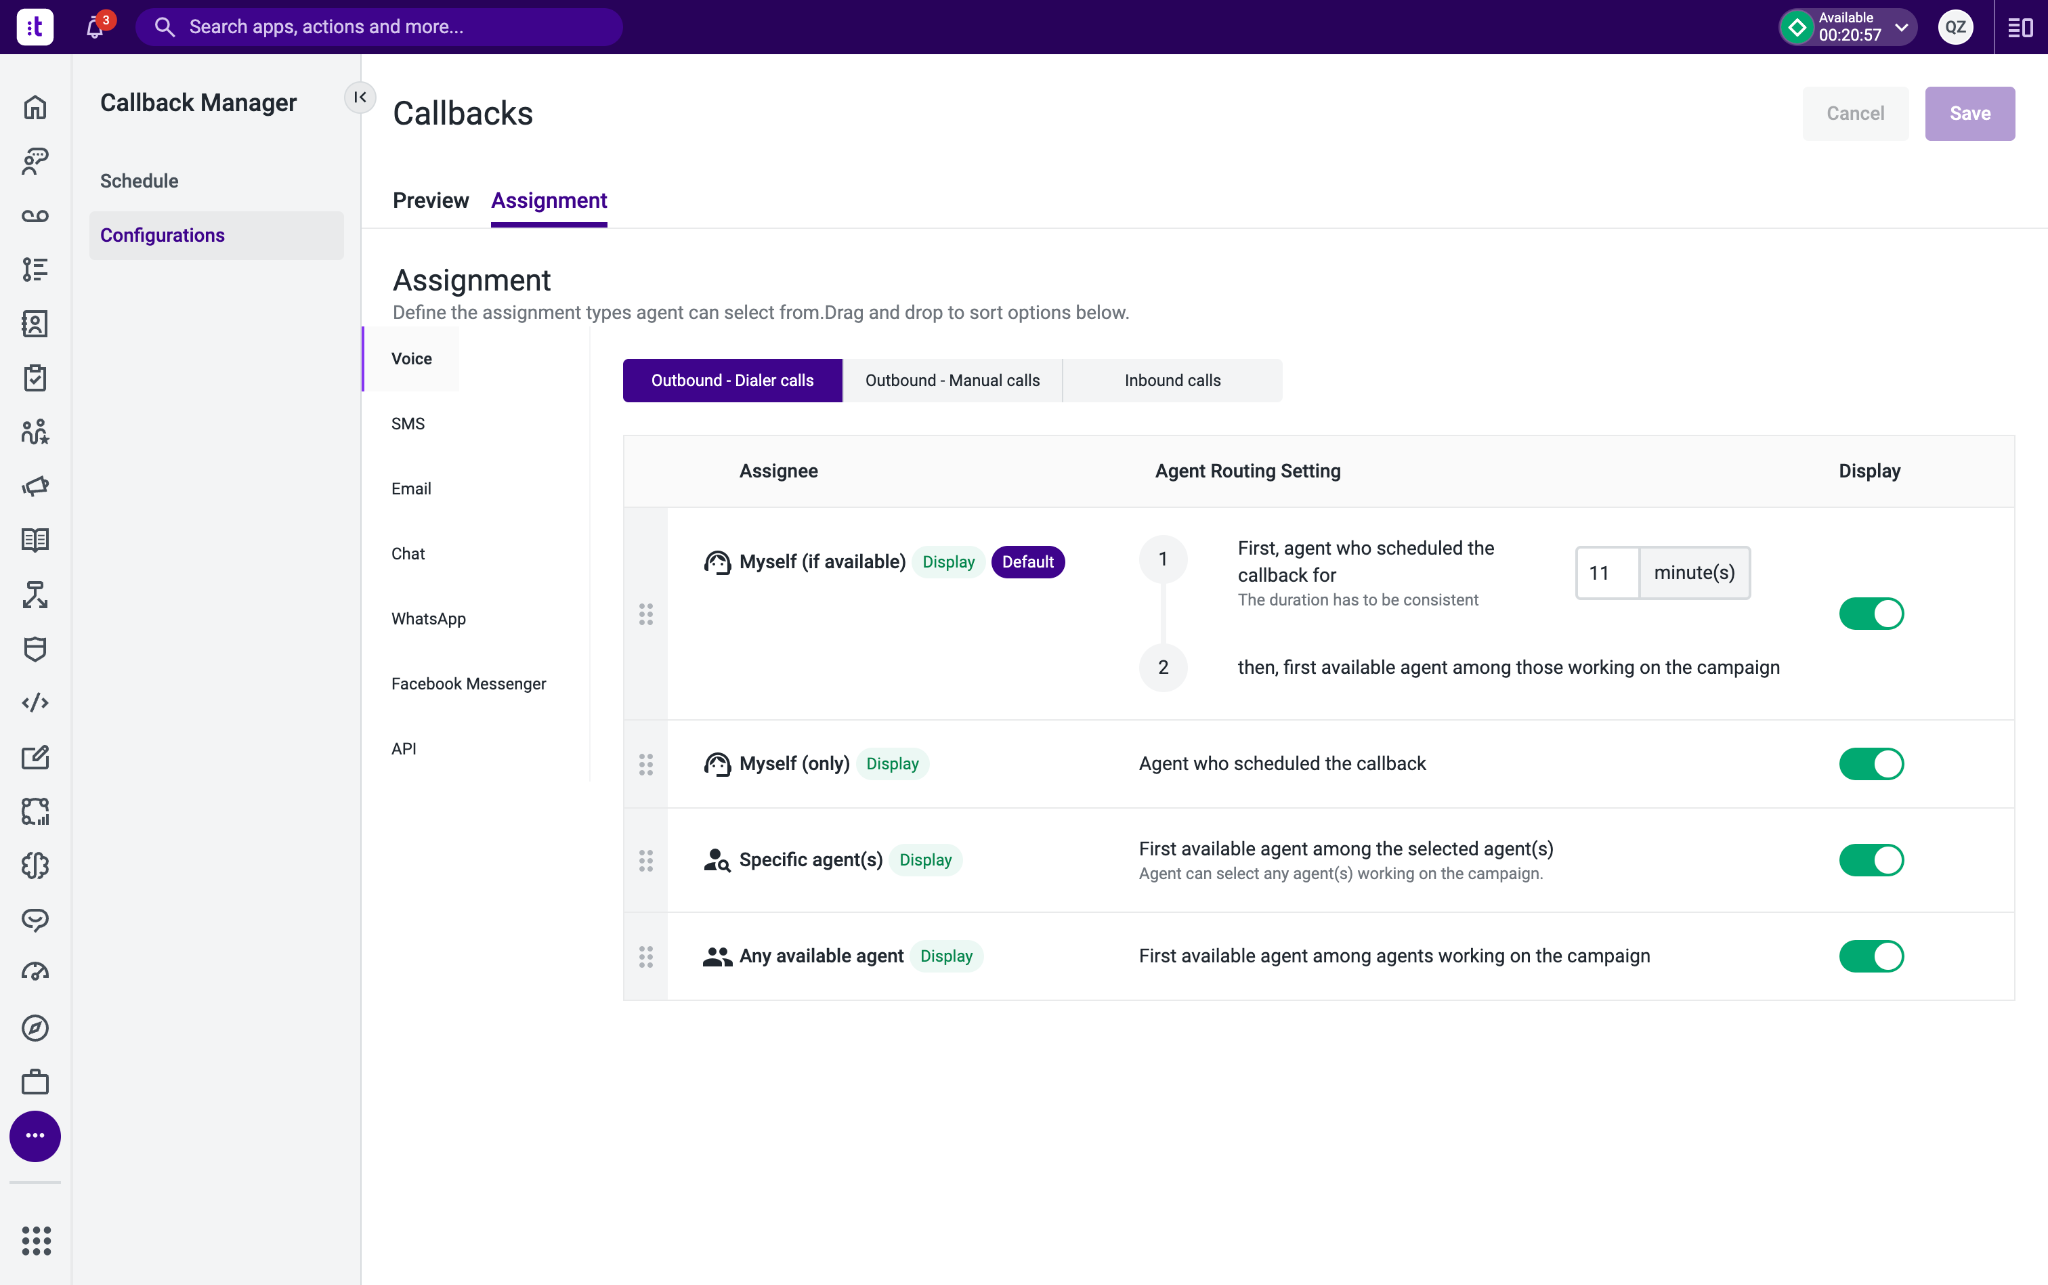Select the WhatsApp channel
The height and width of the screenshot is (1285, 2048).
pyautogui.click(x=429, y=619)
